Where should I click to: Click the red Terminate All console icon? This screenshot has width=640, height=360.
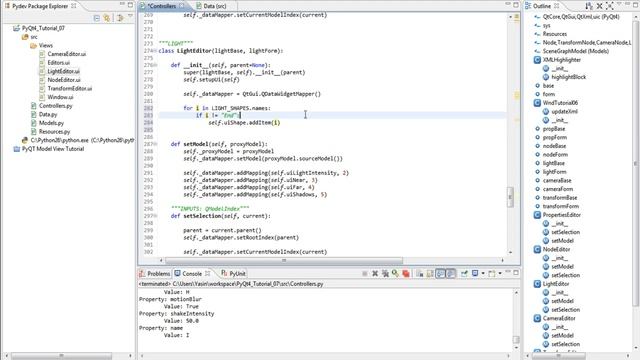tap(406, 273)
